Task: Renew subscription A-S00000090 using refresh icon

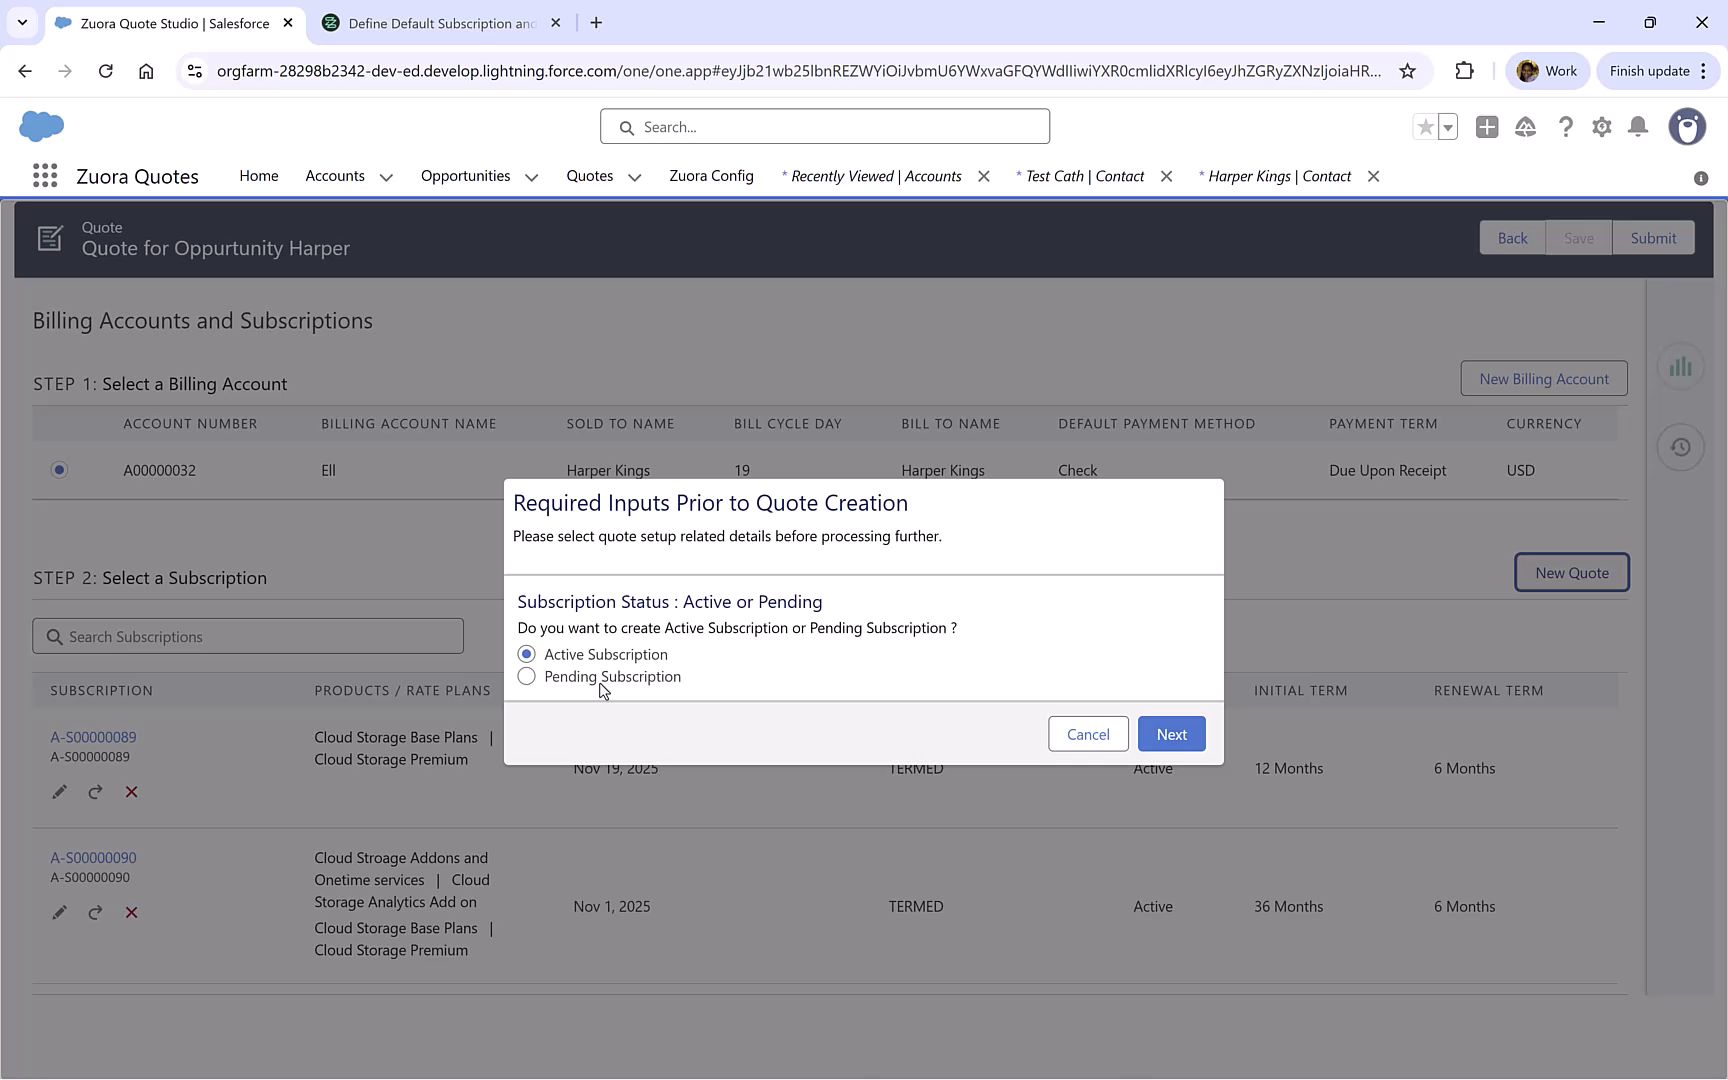Action: tap(95, 912)
